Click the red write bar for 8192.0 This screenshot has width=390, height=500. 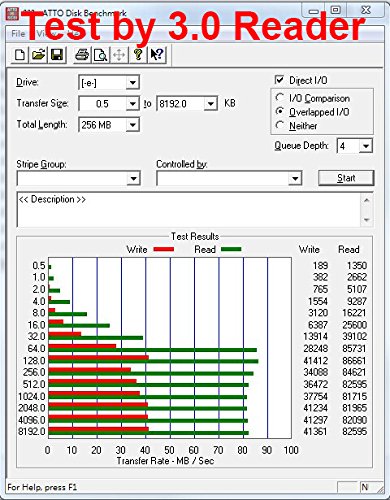pos(99,429)
